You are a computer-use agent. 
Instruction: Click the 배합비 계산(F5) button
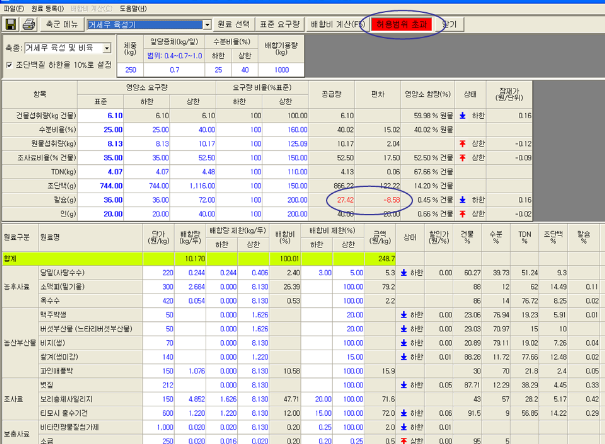[x=337, y=24]
